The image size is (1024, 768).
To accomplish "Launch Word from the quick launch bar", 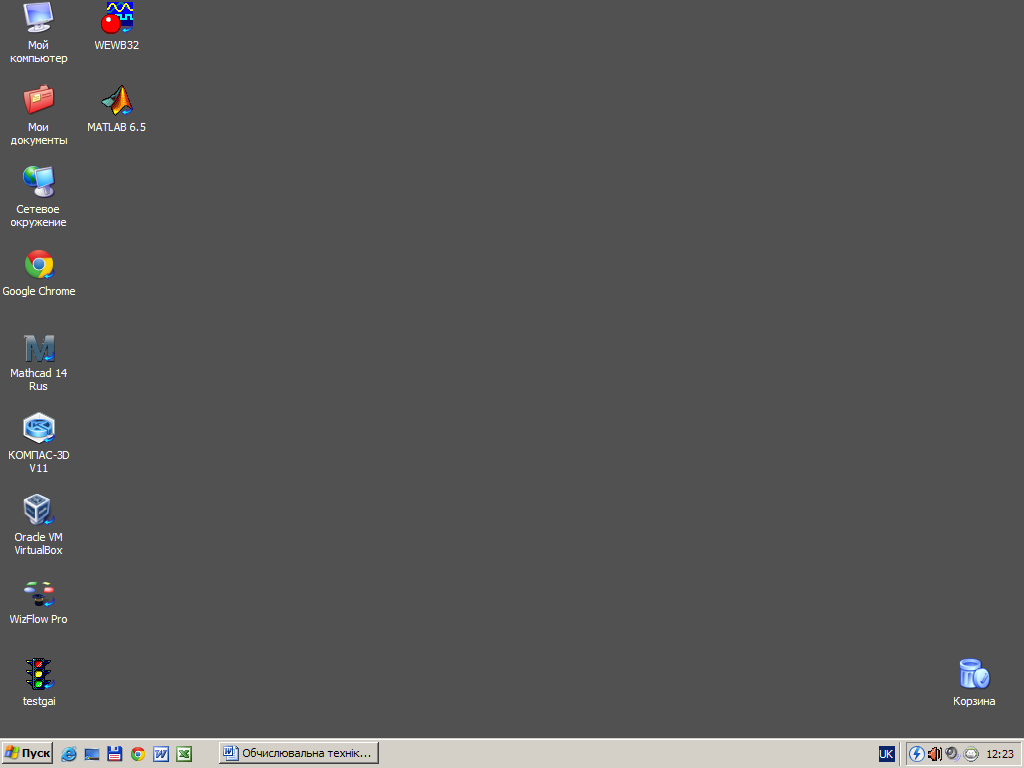I will point(161,754).
